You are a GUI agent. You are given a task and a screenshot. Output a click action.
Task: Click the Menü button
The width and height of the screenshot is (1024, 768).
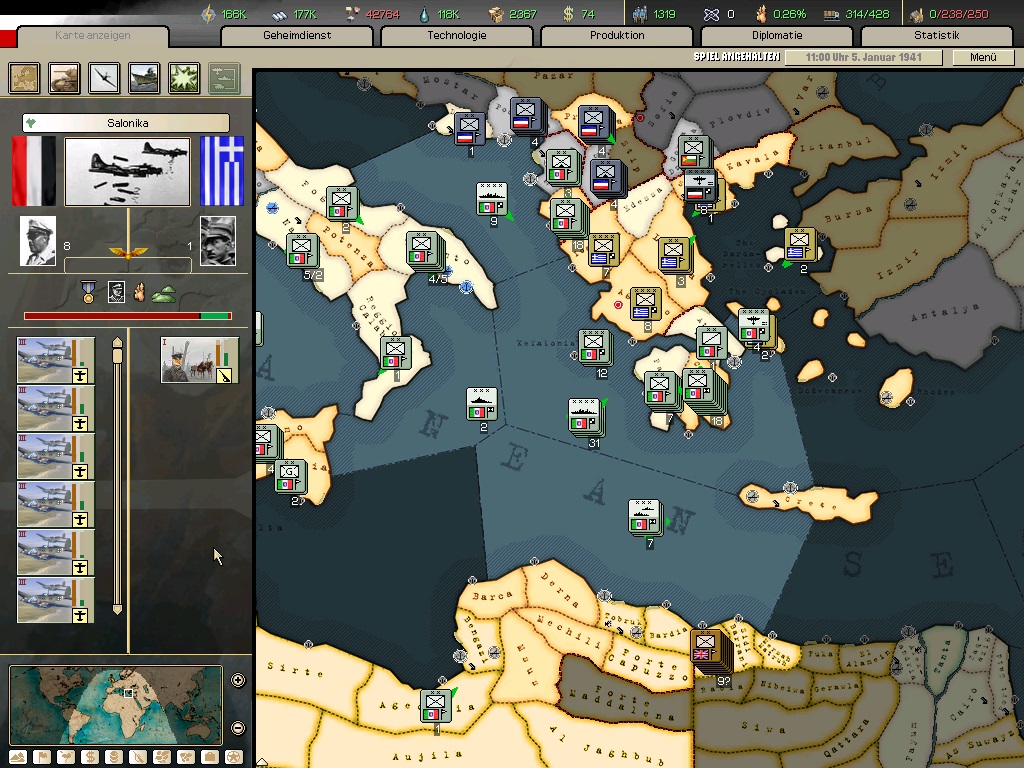(x=983, y=57)
